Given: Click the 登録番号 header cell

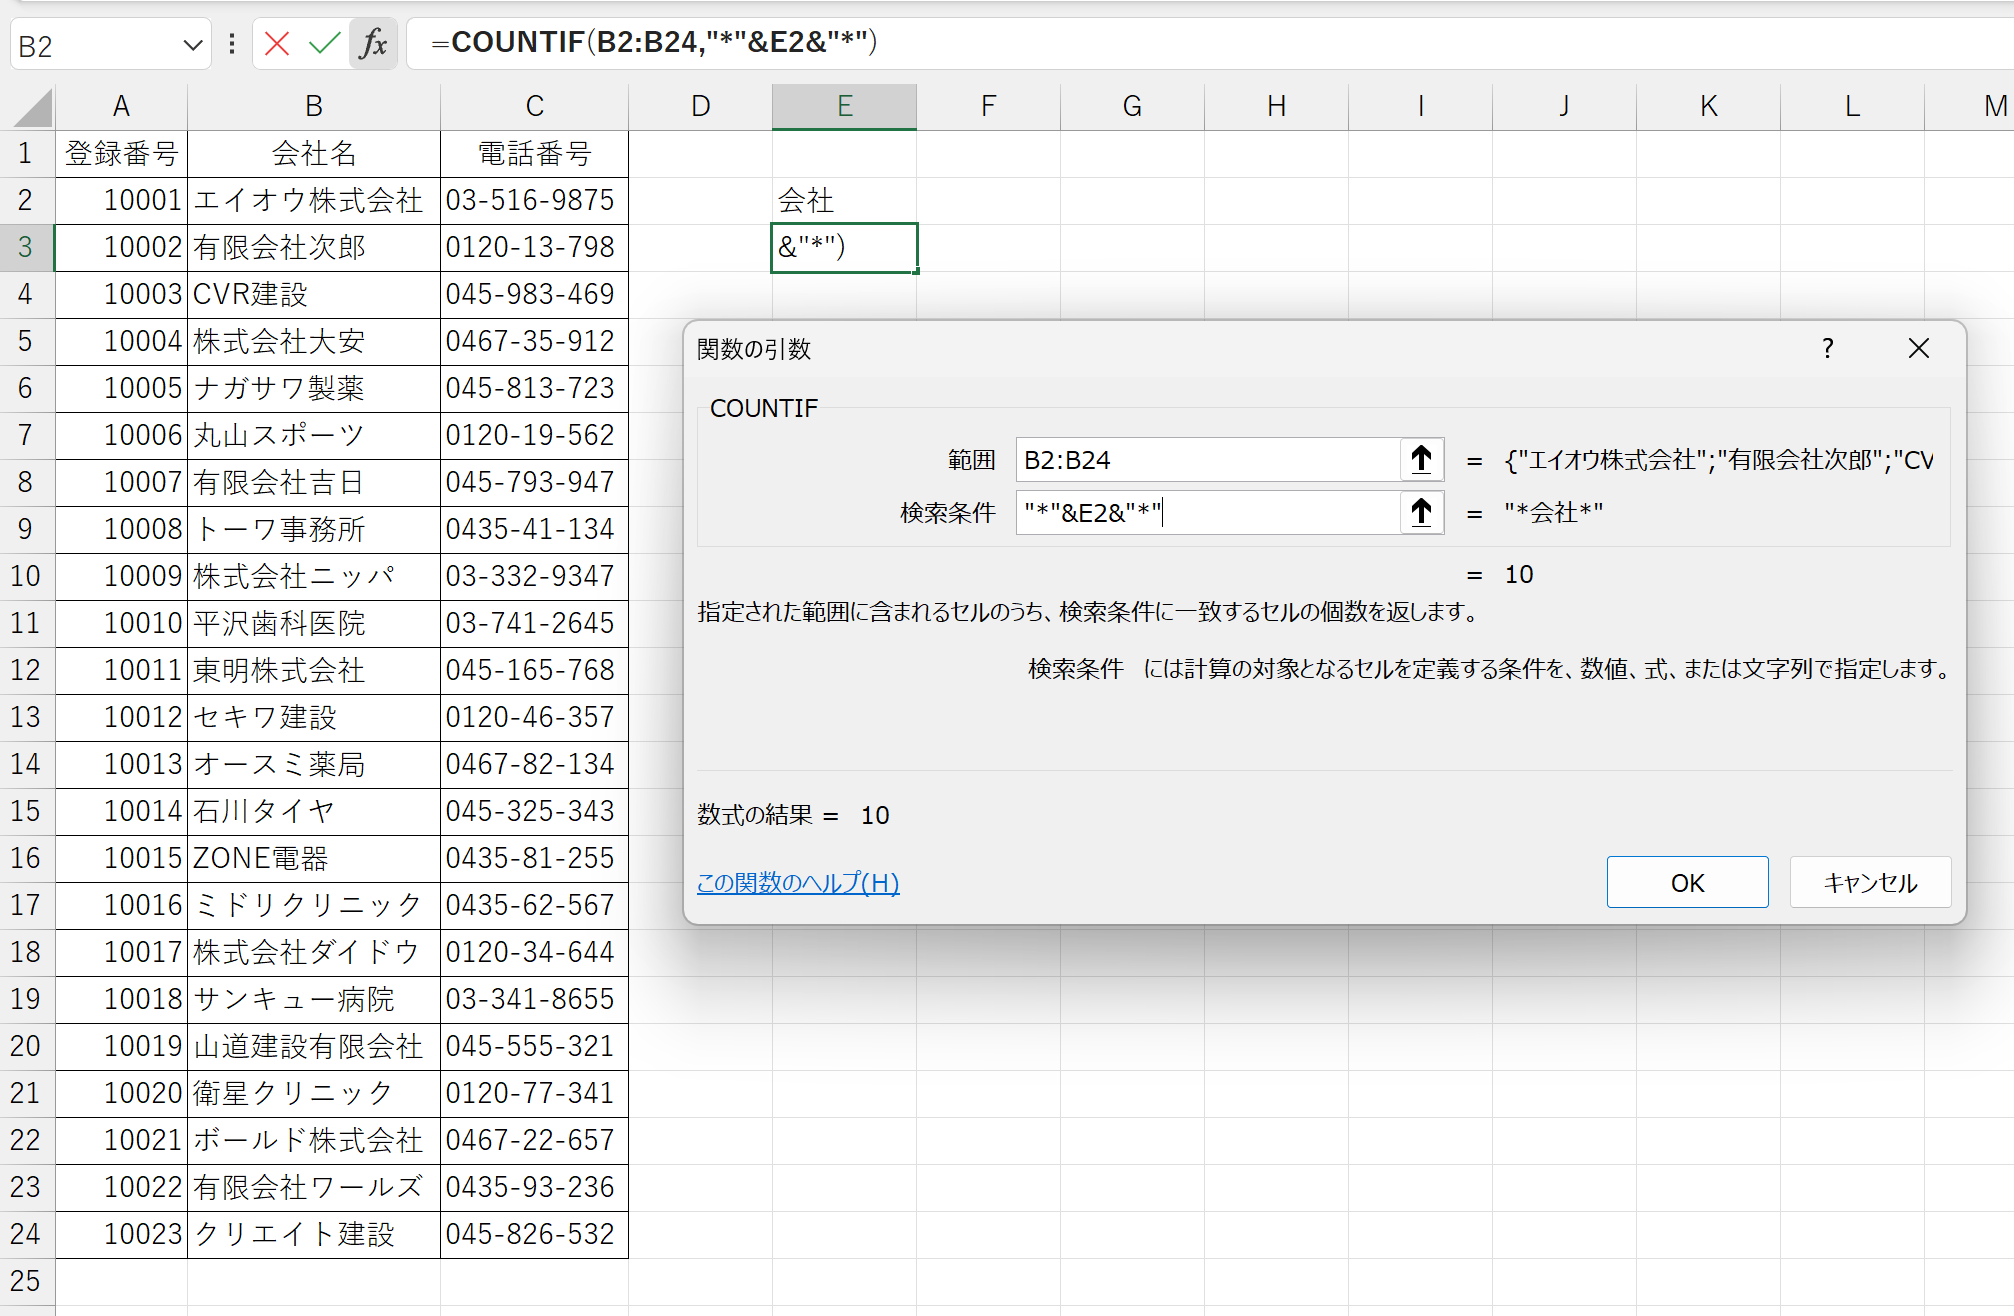Looking at the screenshot, I should coord(121,154).
